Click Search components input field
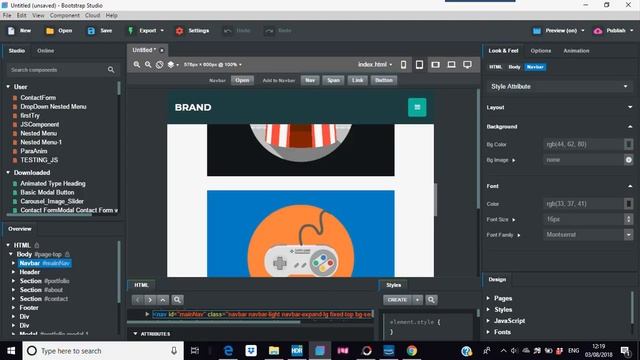Screen dimensions: 640x360 (x=57, y=70)
